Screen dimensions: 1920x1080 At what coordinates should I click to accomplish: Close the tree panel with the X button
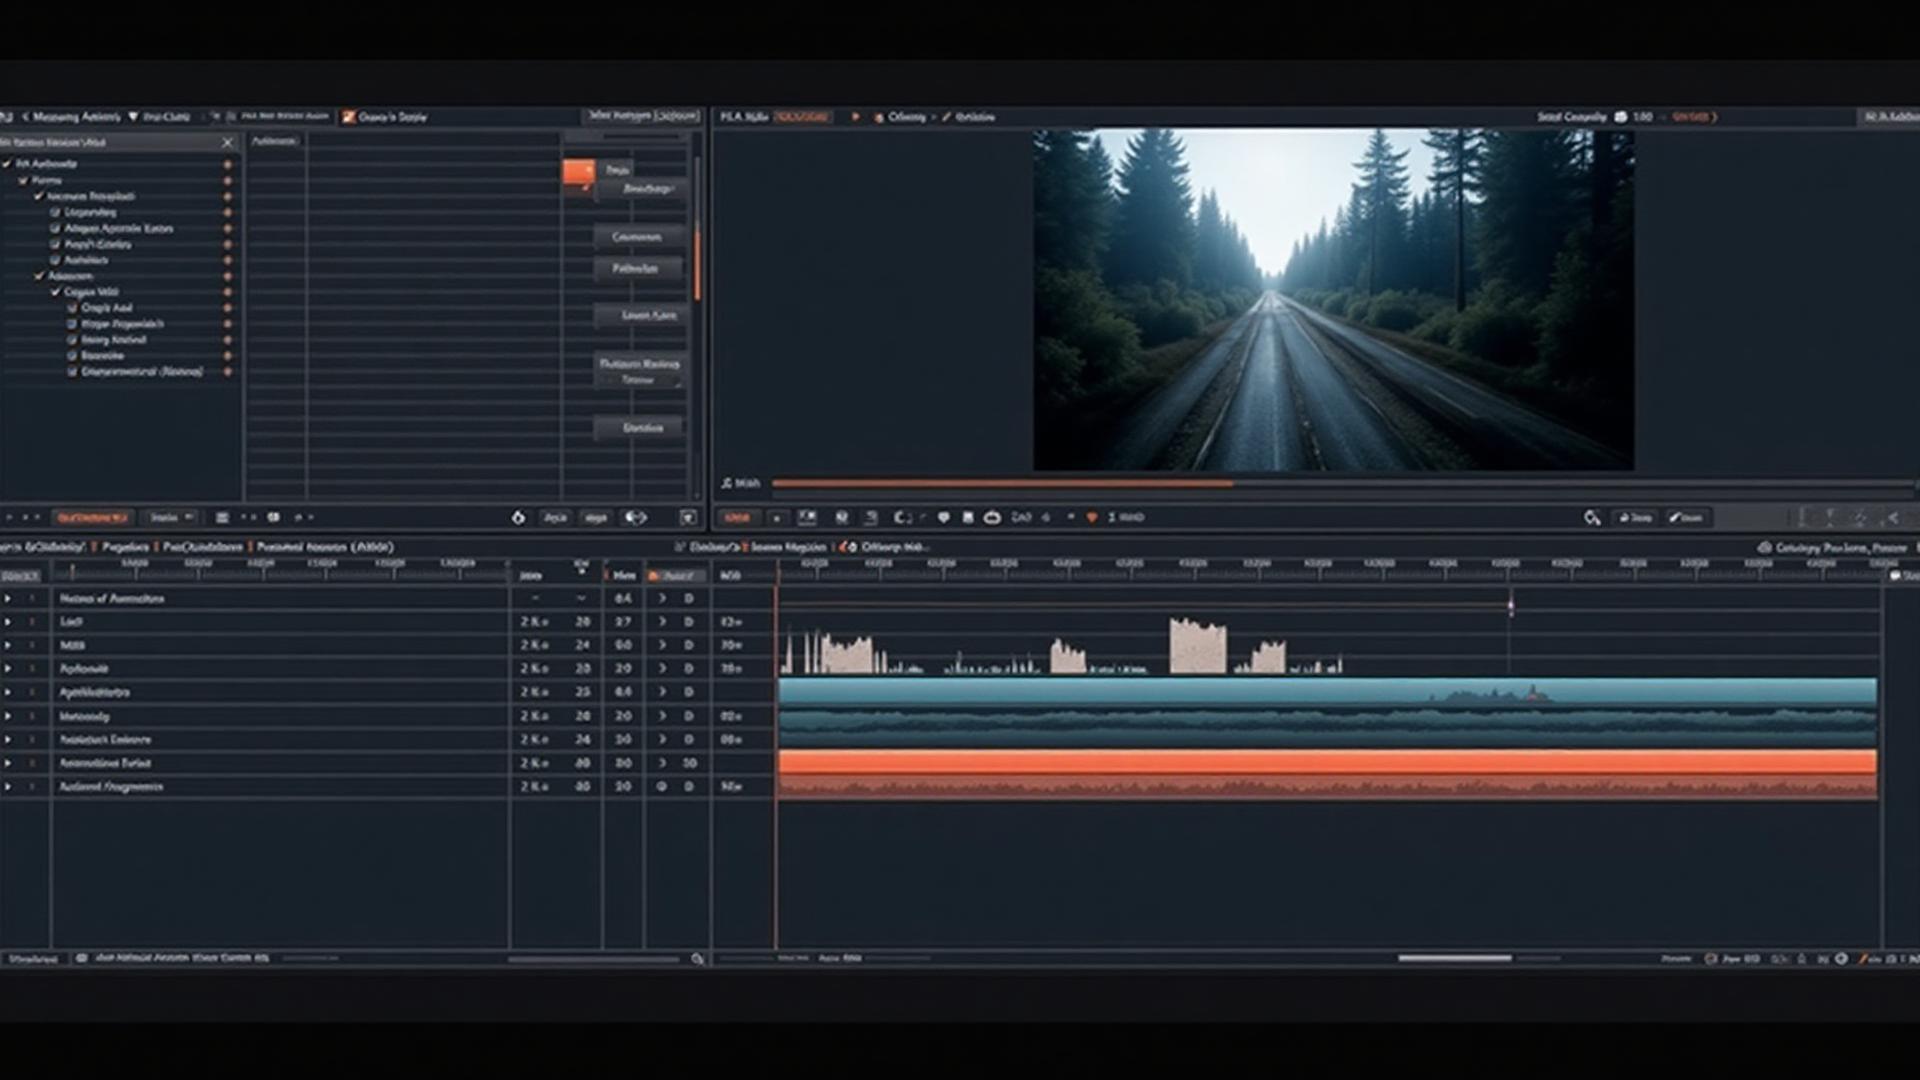point(227,142)
